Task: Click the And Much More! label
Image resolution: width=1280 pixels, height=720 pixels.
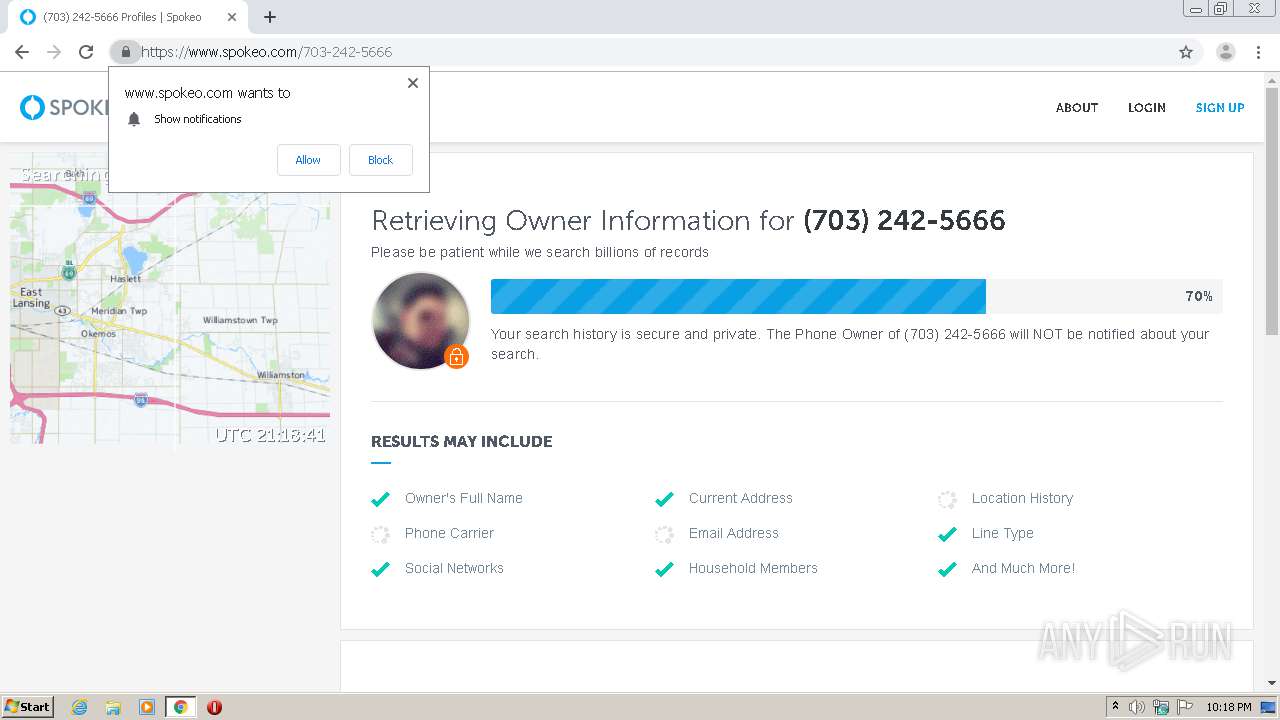Action: point(1023,568)
